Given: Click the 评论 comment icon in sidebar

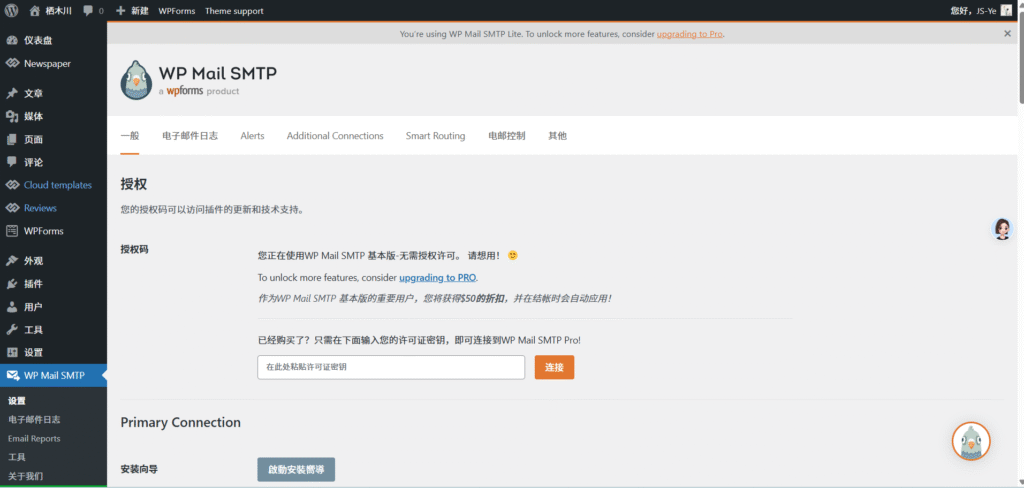Looking at the screenshot, I should click(x=12, y=162).
